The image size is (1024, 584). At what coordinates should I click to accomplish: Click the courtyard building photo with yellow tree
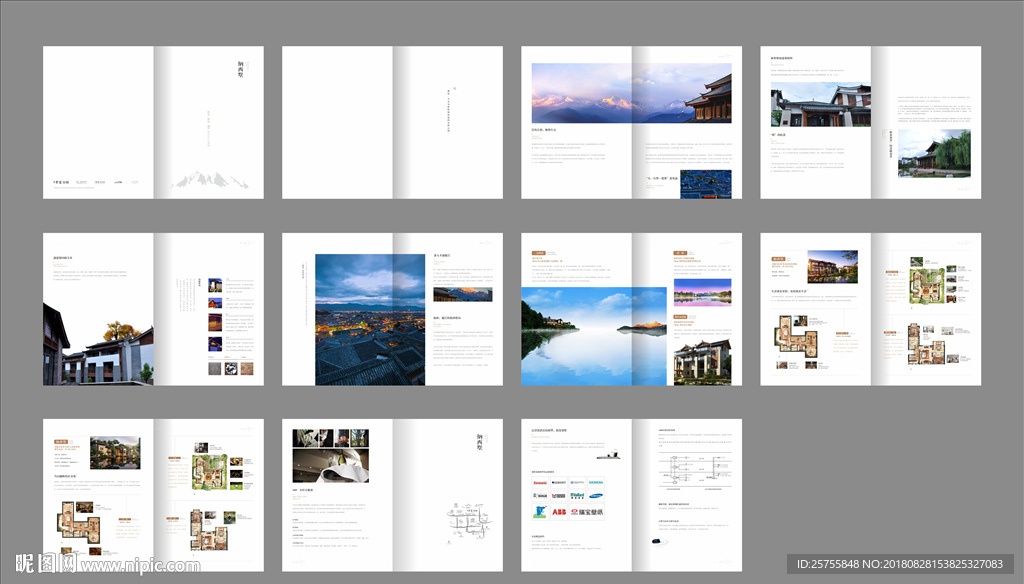(98, 344)
